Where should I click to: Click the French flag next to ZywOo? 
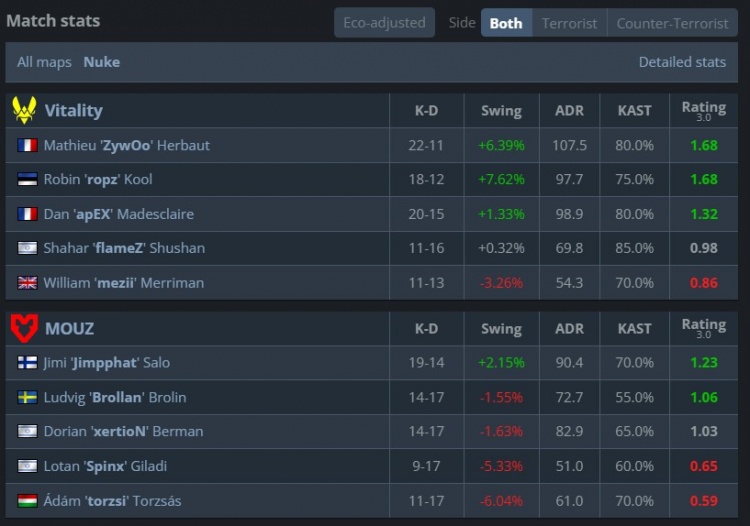point(27,146)
